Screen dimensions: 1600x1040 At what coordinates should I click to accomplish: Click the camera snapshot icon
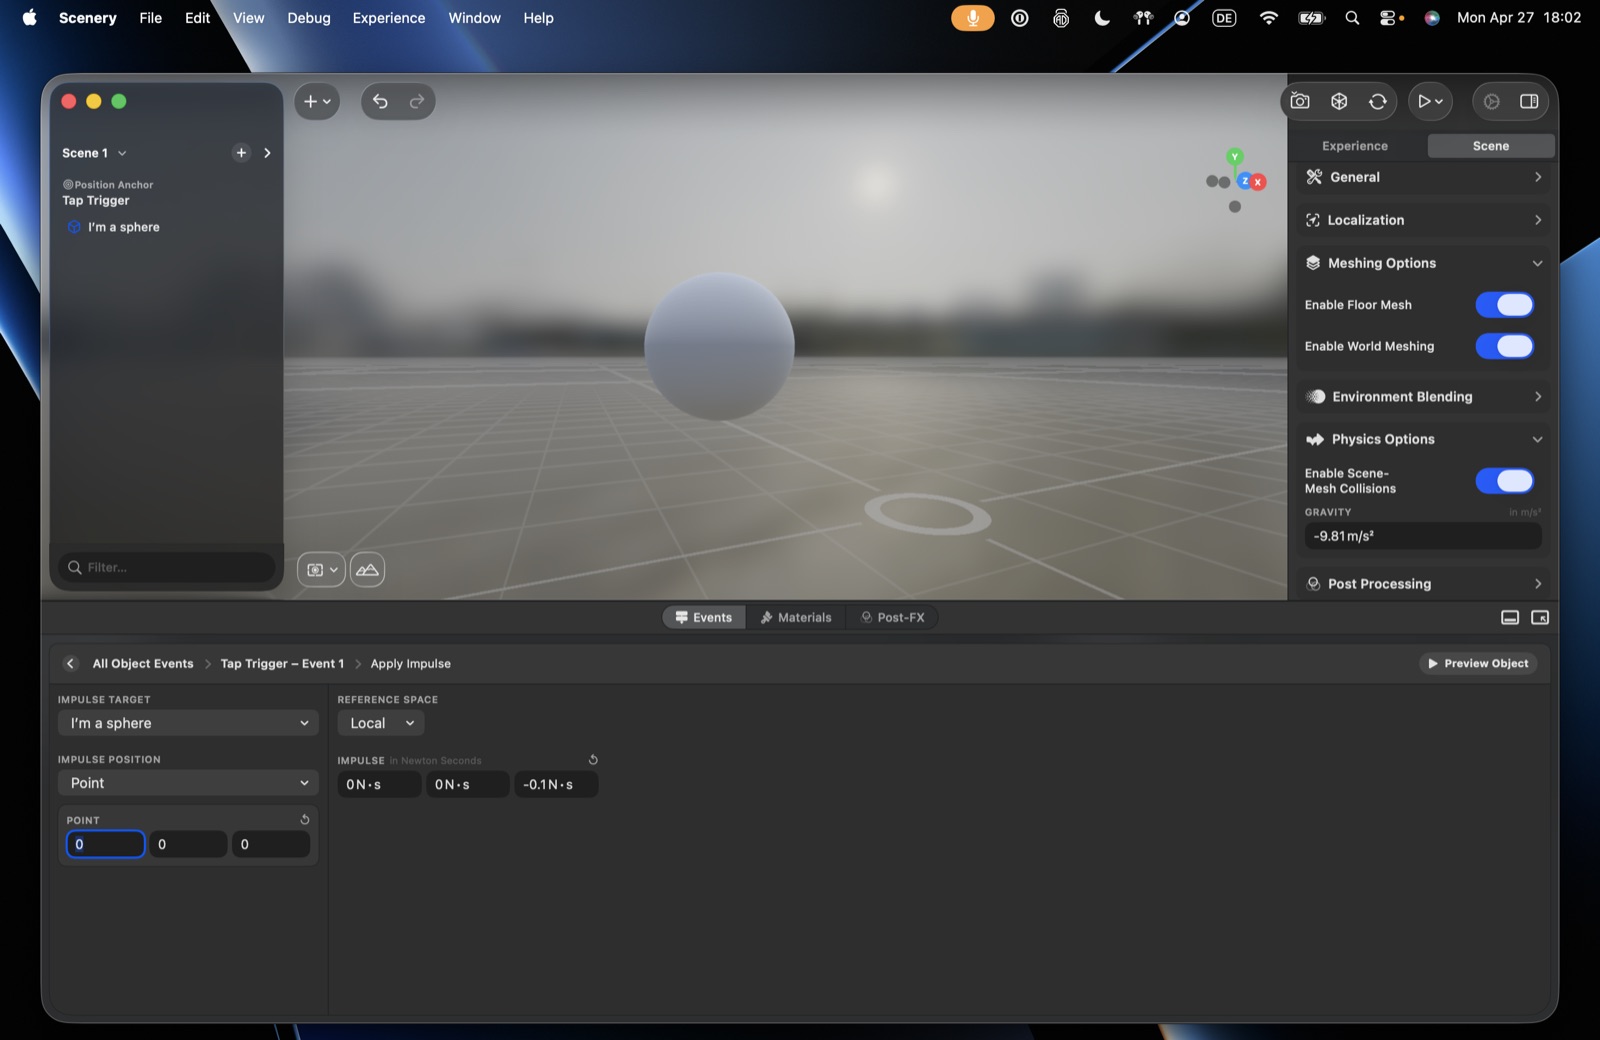tap(1300, 101)
